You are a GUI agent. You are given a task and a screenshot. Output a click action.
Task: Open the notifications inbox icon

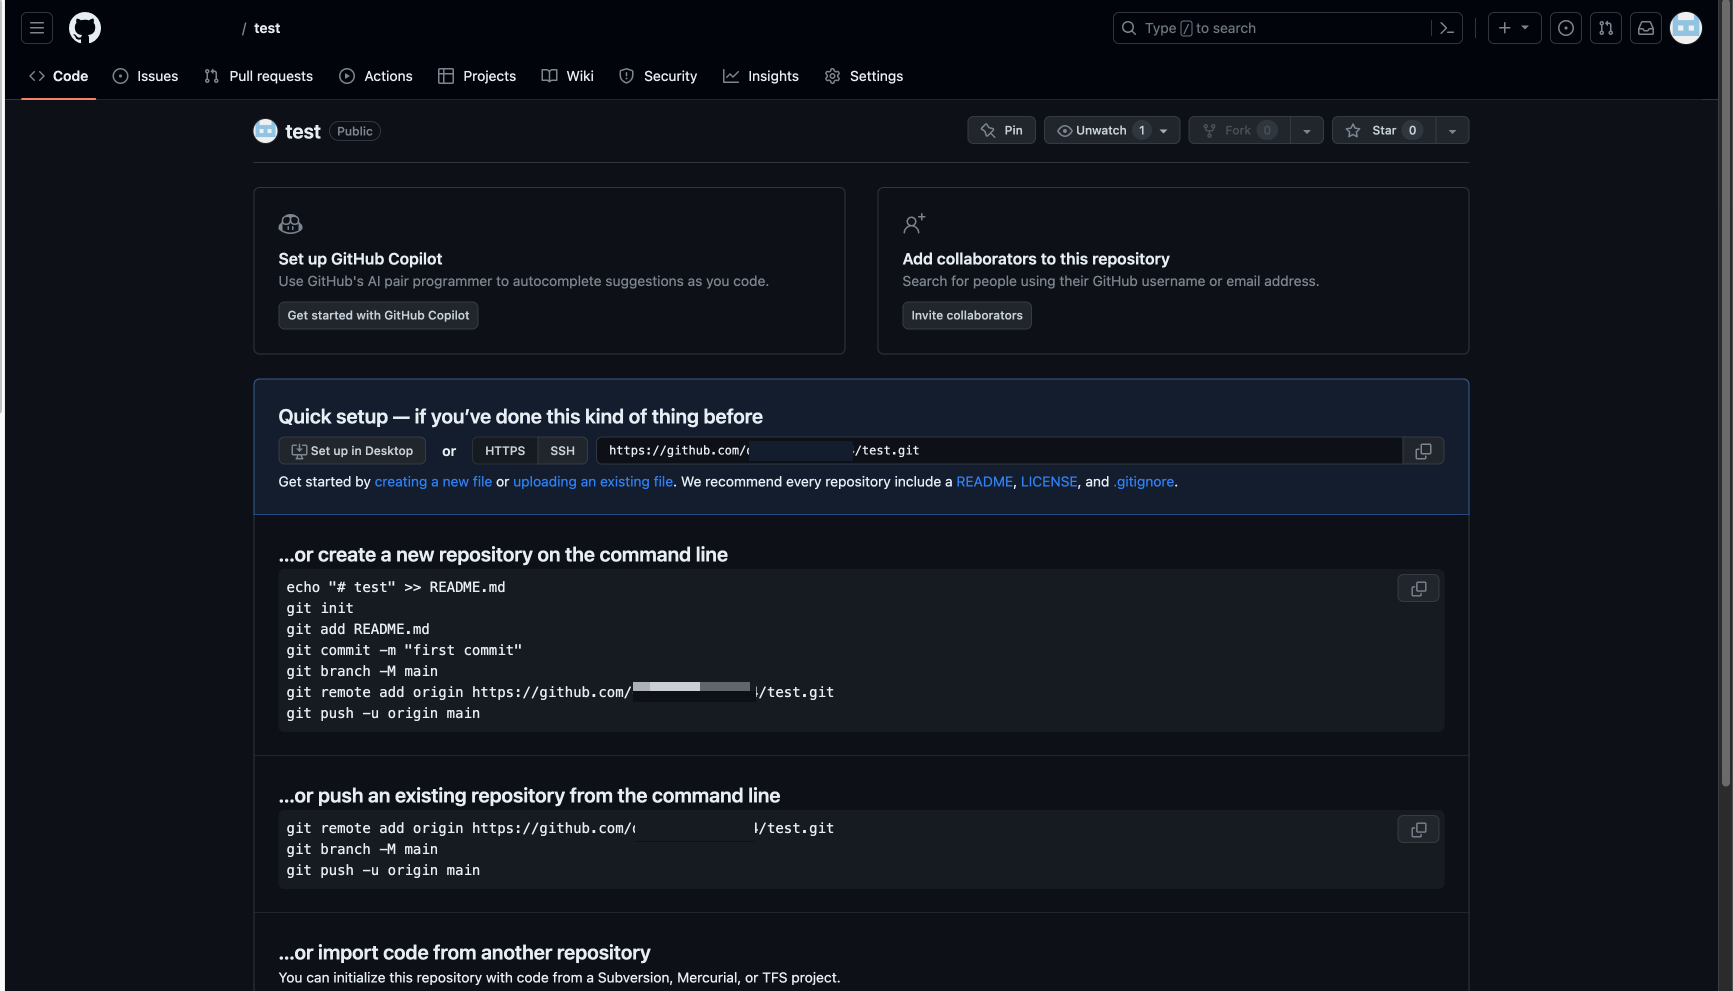pos(1646,28)
